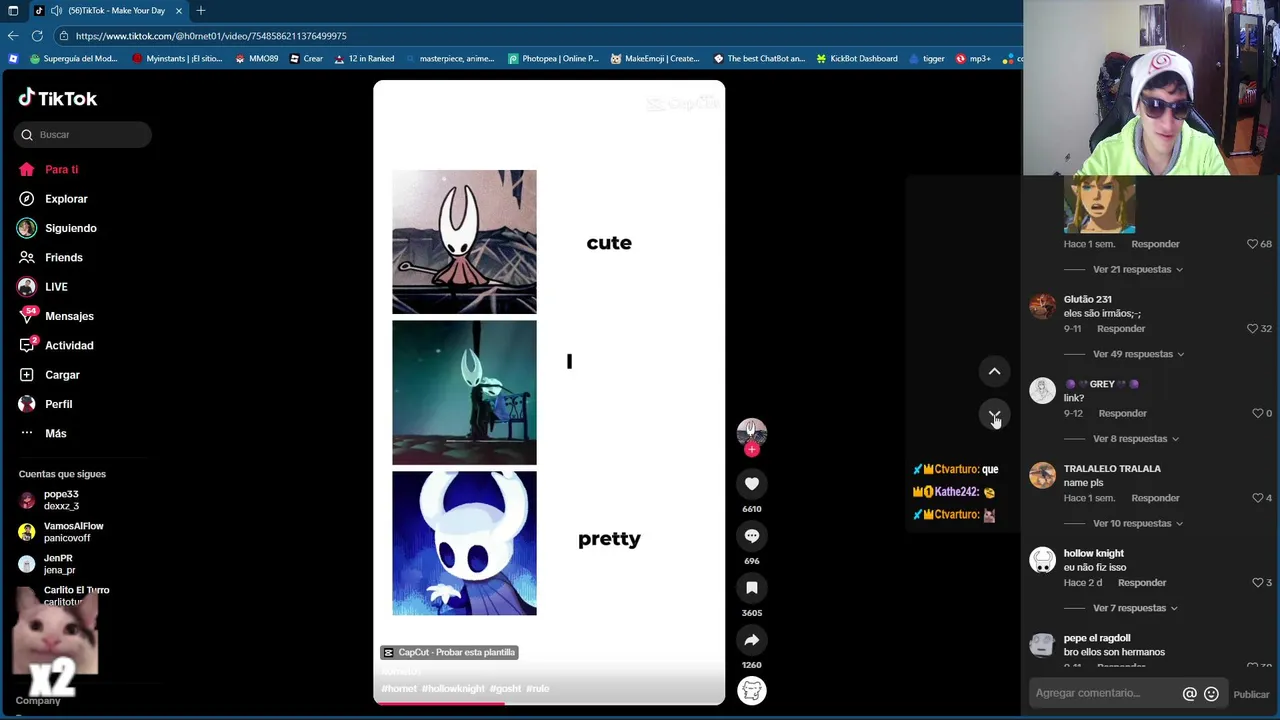Open the CapCut Probar esta plantilla link
The width and height of the screenshot is (1280, 720).
pyautogui.click(x=449, y=652)
